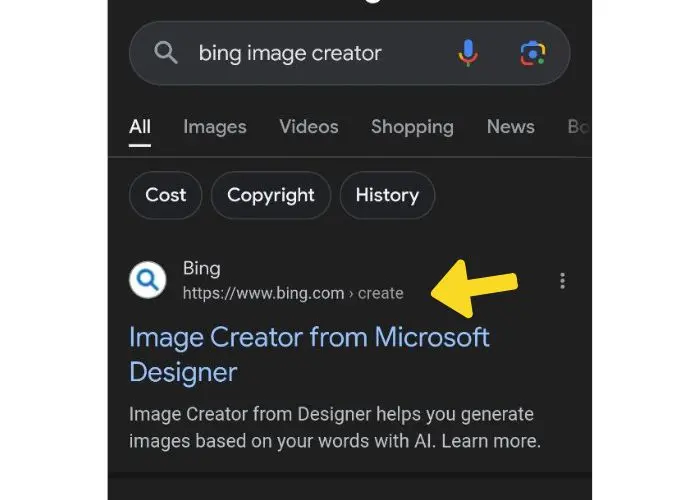This screenshot has height=500, width=700.
Task: Tap the Copyright filter chip
Action: point(271,195)
